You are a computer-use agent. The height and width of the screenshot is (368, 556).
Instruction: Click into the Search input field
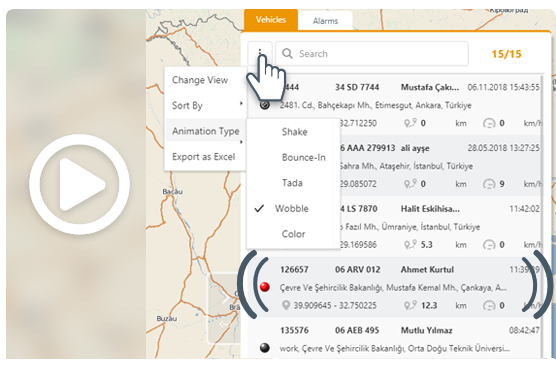372,54
